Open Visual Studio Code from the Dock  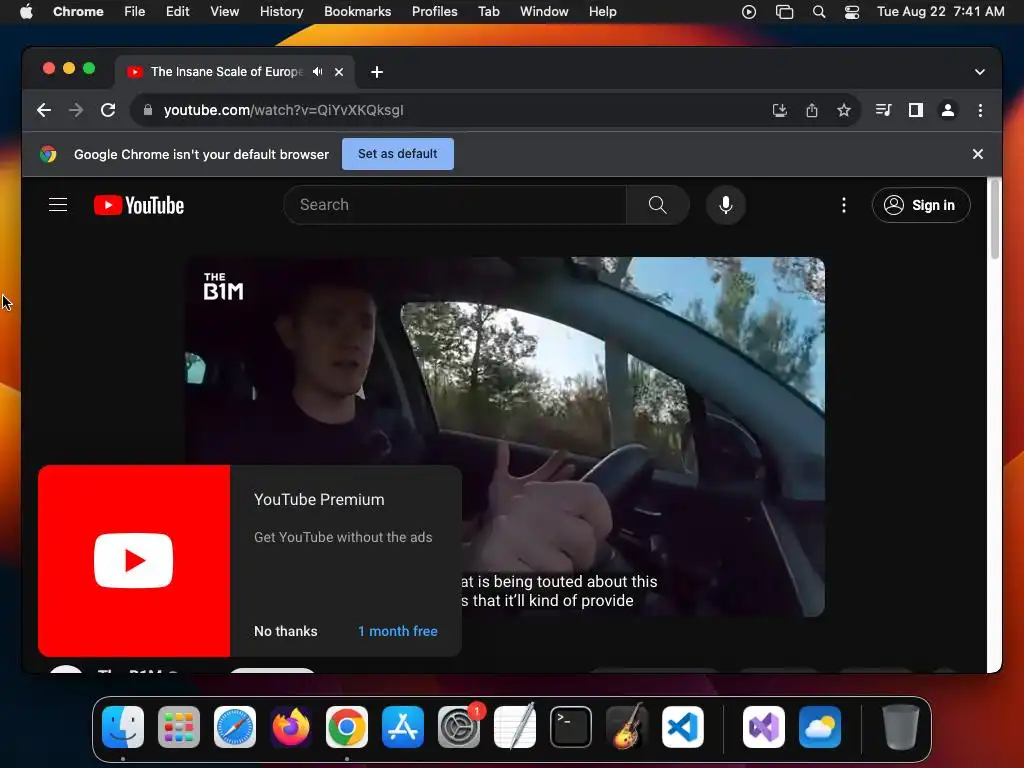coord(683,727)
